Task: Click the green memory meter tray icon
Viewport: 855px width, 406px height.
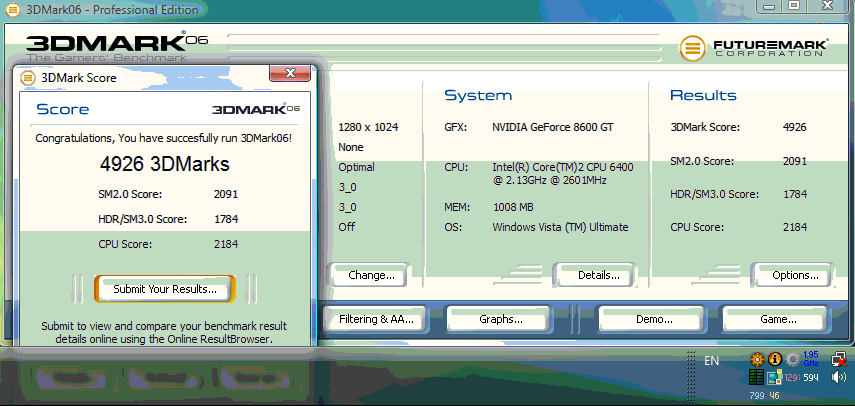Action: [x=757, y=377]
